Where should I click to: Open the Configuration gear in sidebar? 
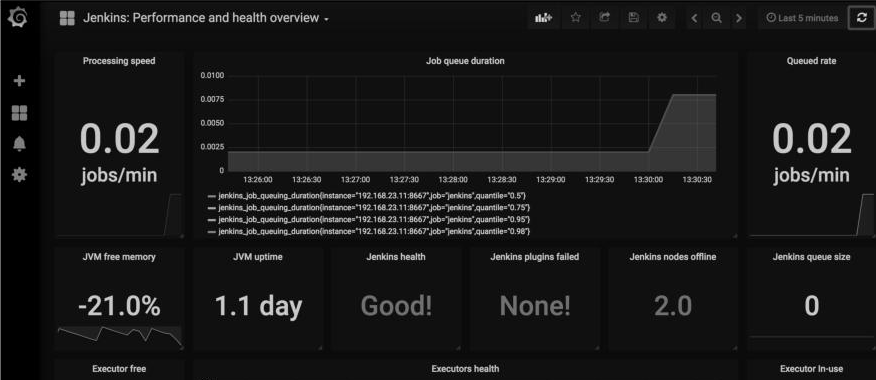19,175
